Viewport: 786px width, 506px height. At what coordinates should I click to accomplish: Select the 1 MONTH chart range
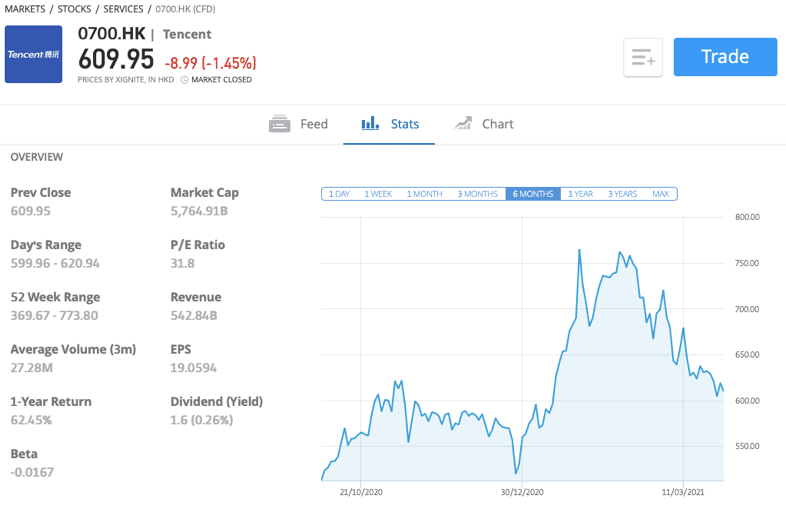(x=425, y=194)
